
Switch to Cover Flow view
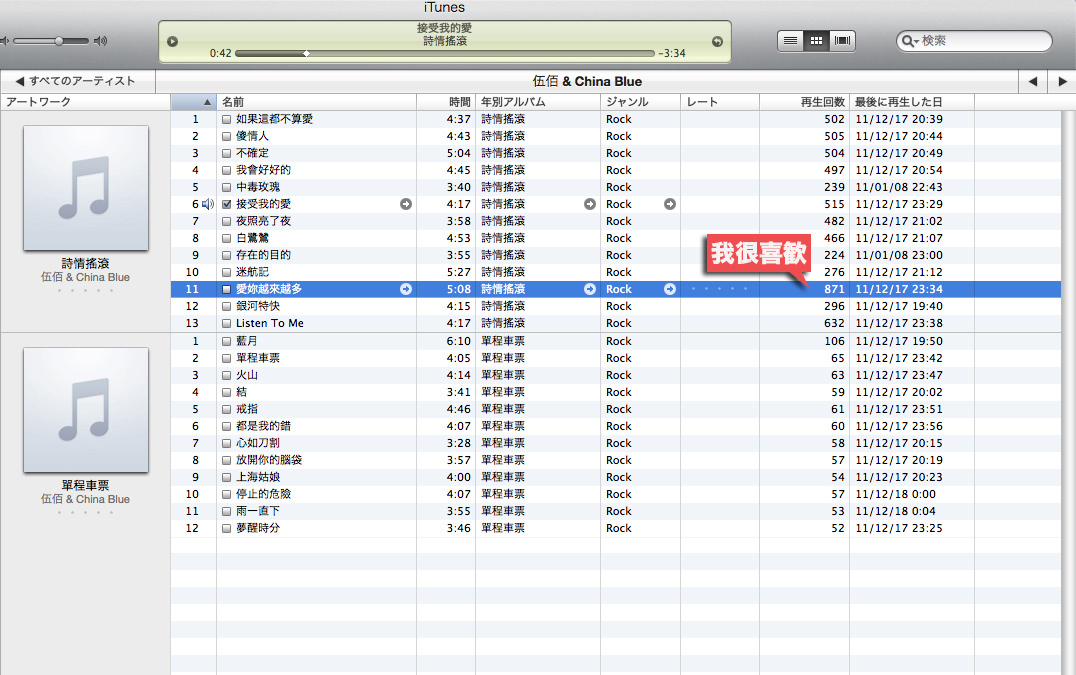coord(842,41)
